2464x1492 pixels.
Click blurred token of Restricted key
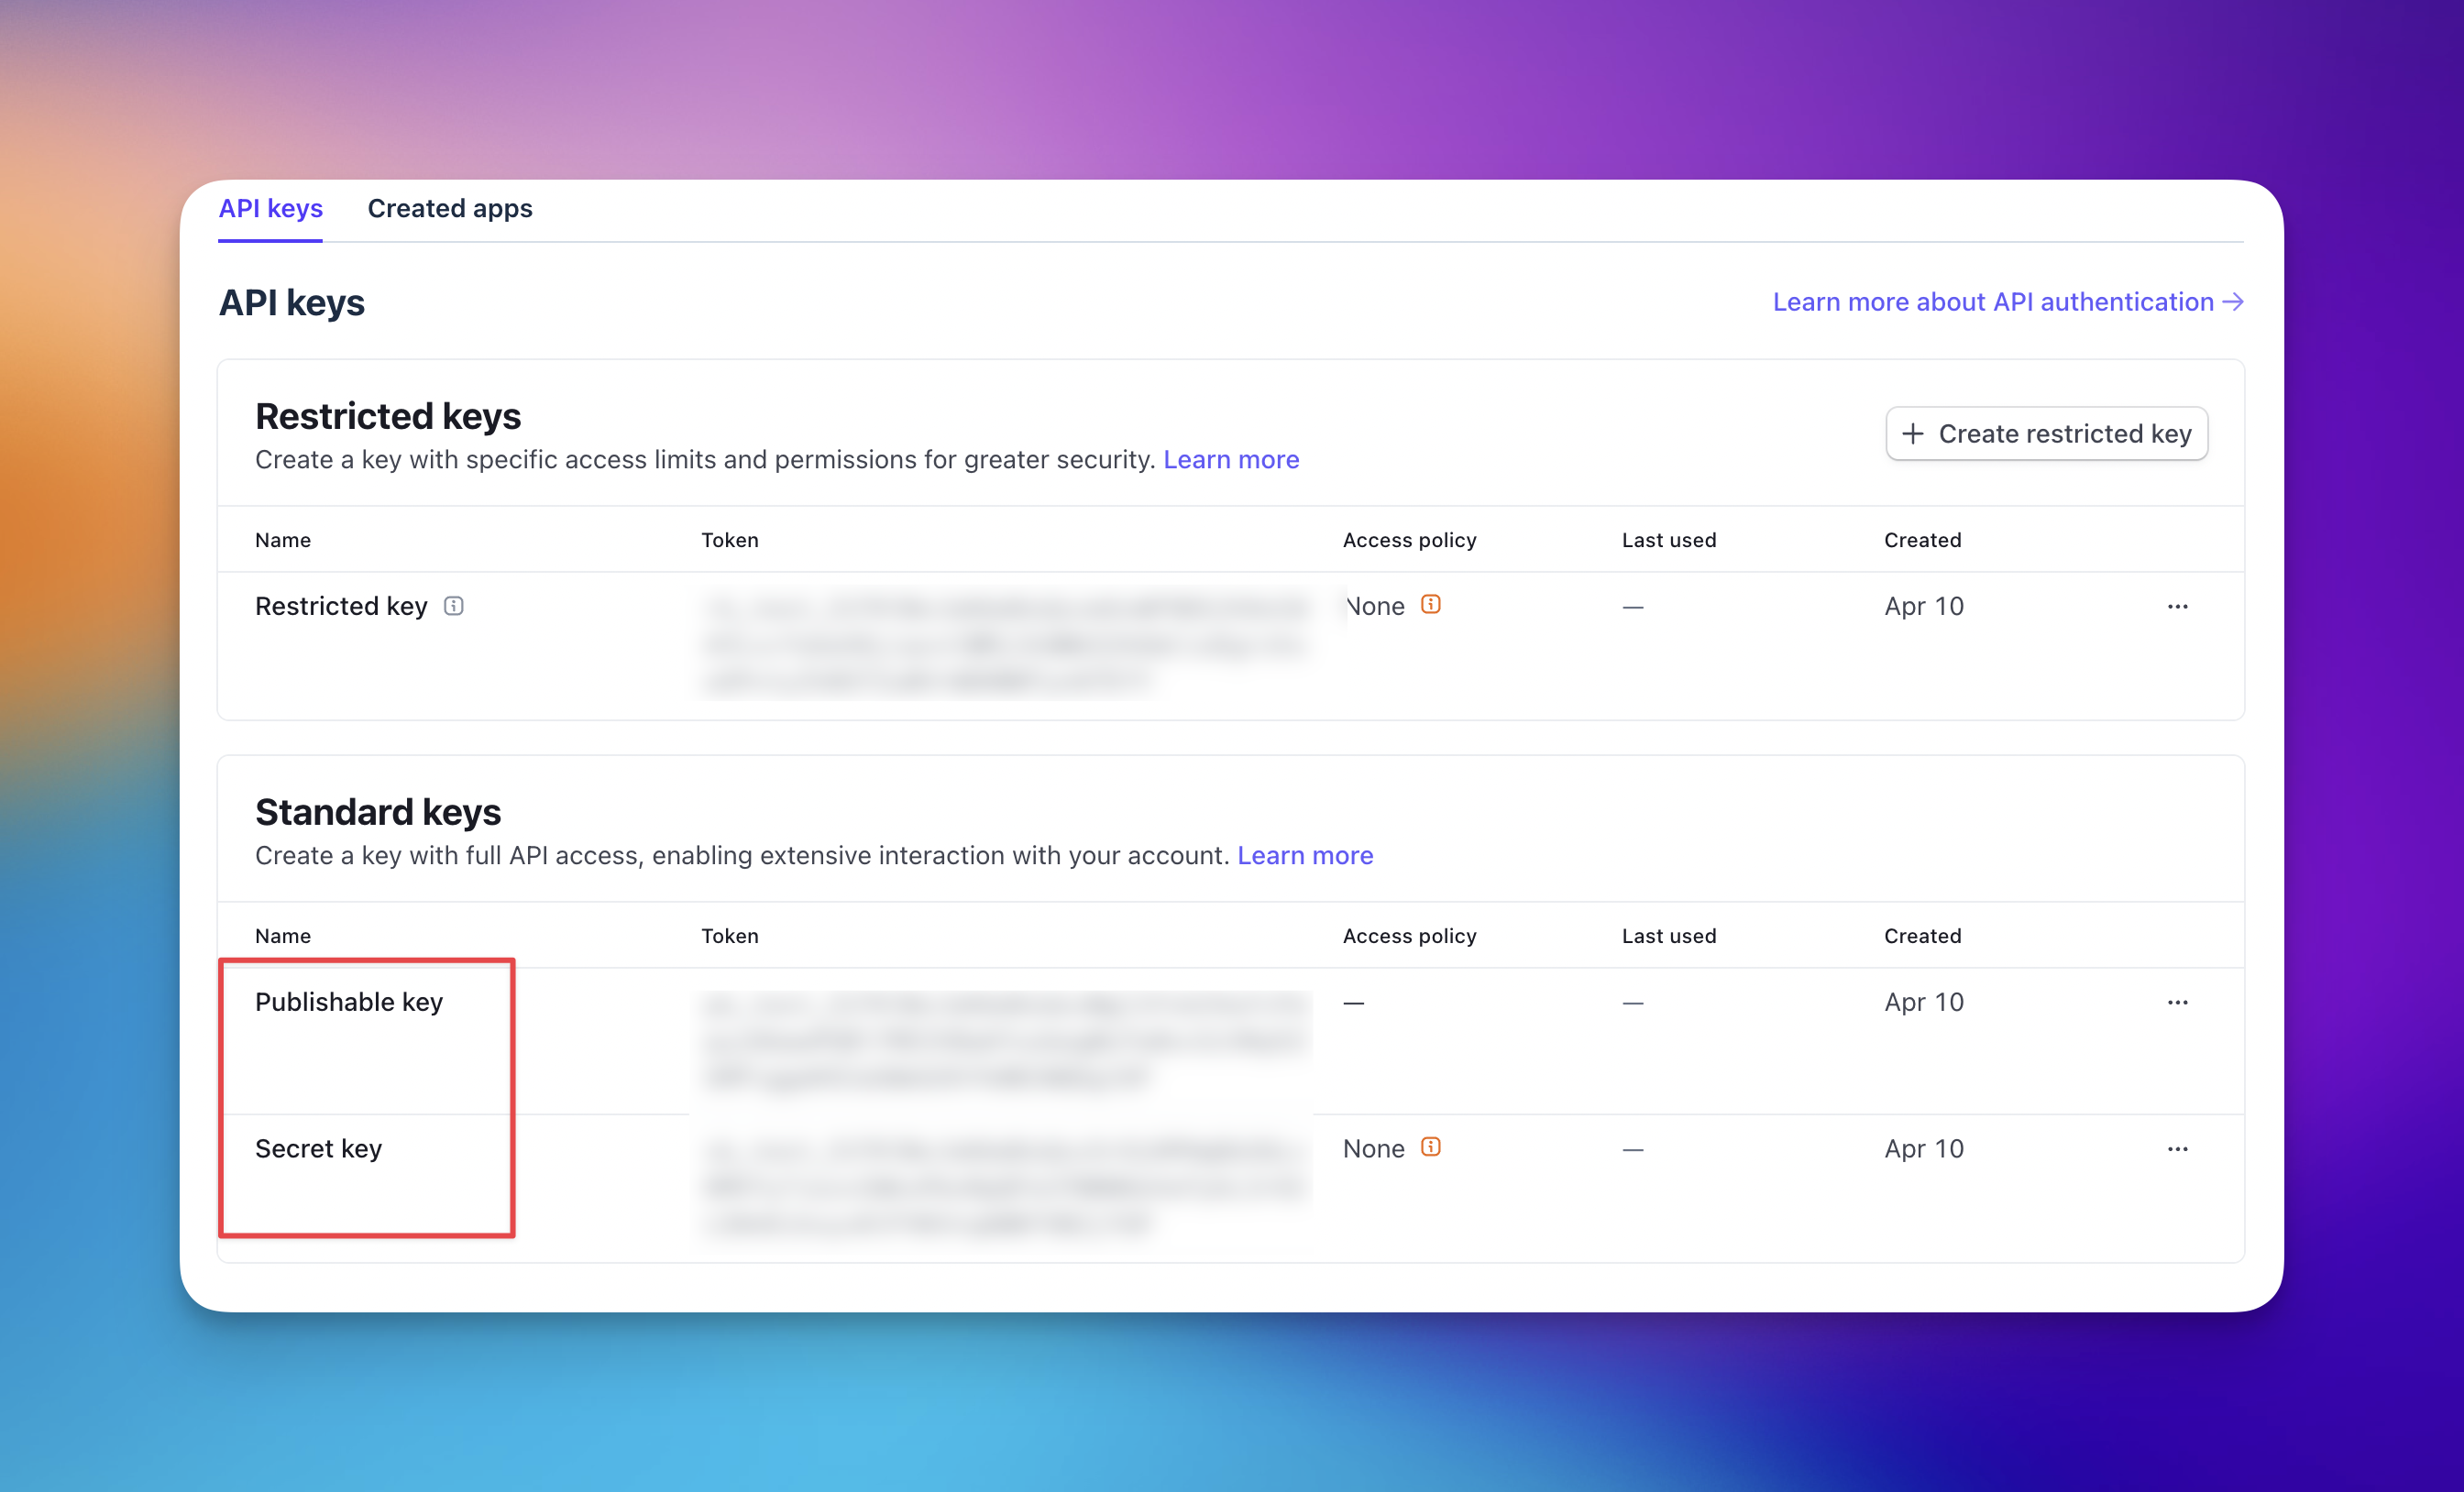1005,643
